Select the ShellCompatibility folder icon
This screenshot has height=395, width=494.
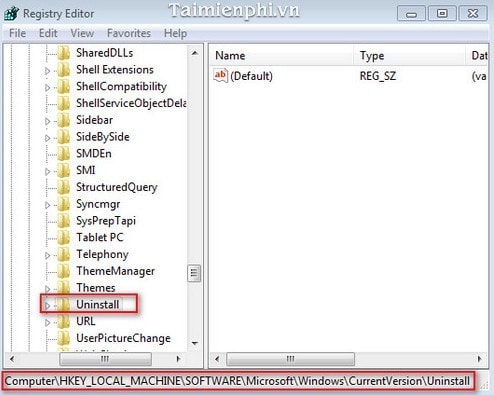(x=64, y=86)
